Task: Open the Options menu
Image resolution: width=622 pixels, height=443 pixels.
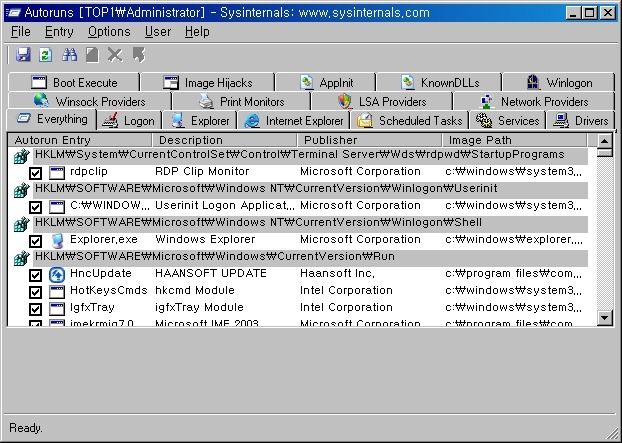Action: click(109, 32)
